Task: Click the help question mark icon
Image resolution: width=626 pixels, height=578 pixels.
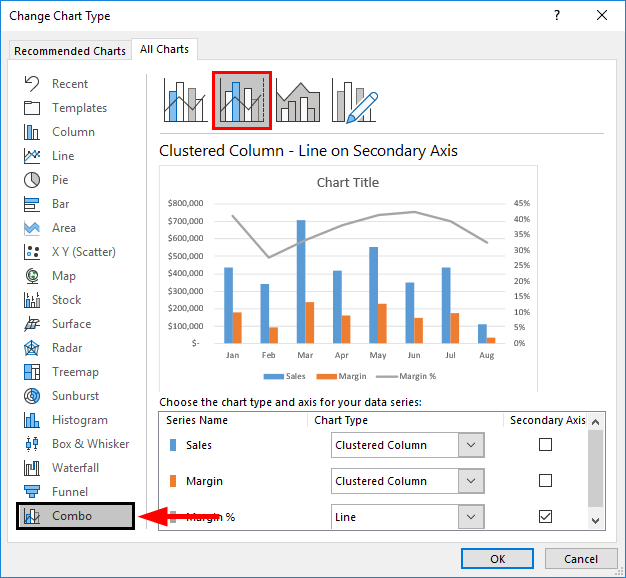Action: point(557,16)
